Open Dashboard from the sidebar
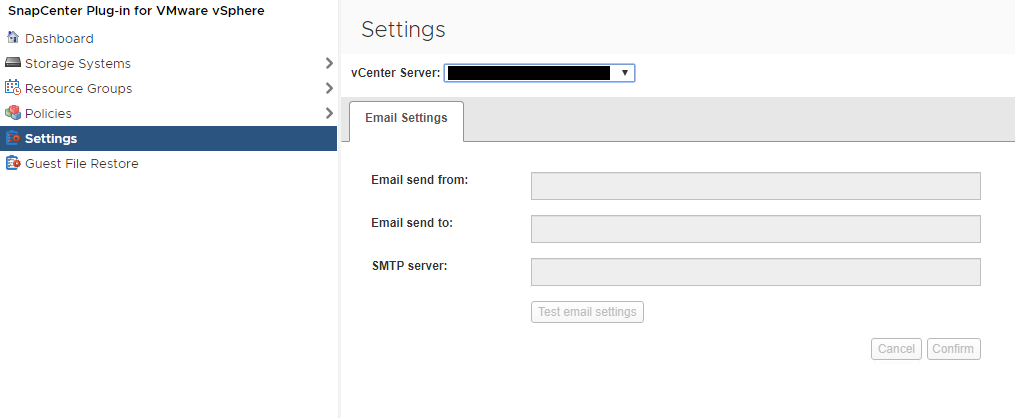 click(x=59, y=38)
